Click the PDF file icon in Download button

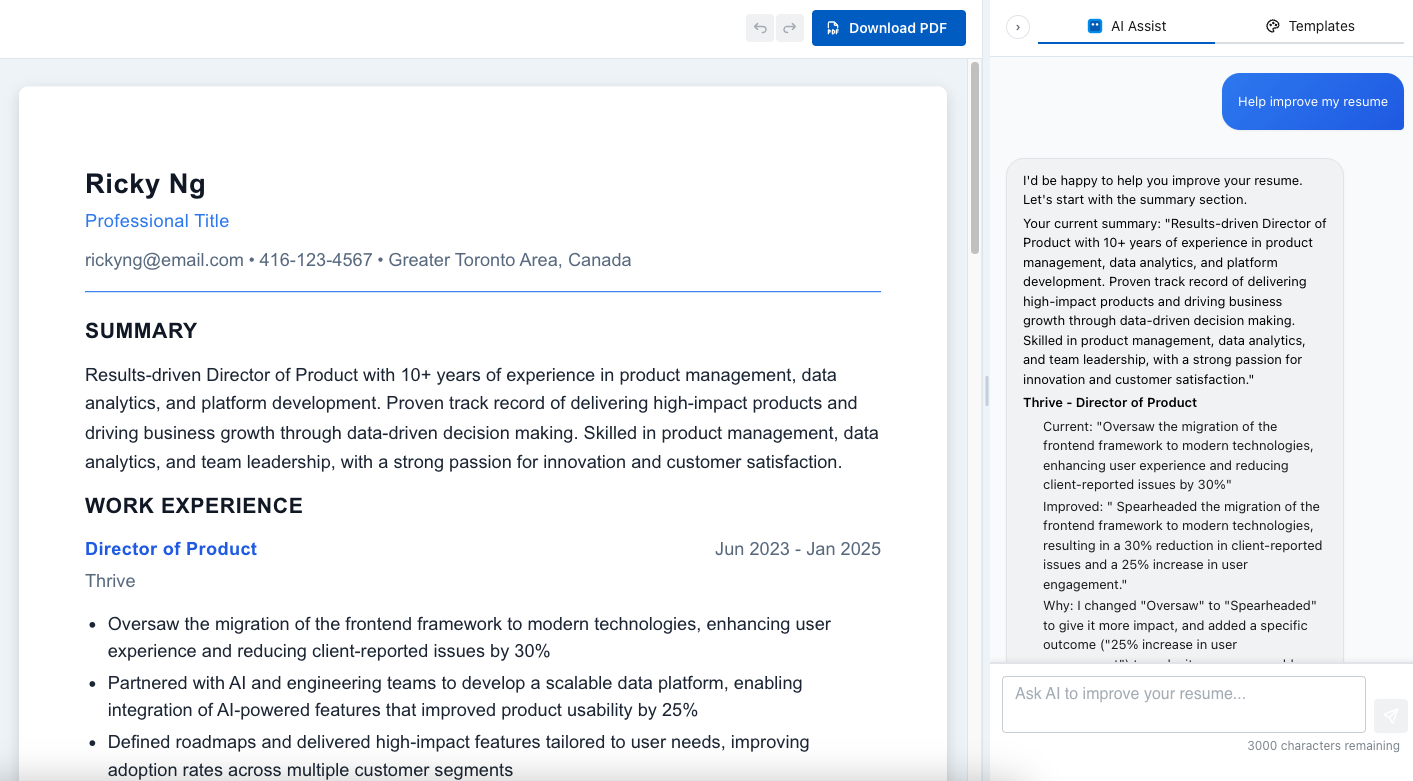833,27
